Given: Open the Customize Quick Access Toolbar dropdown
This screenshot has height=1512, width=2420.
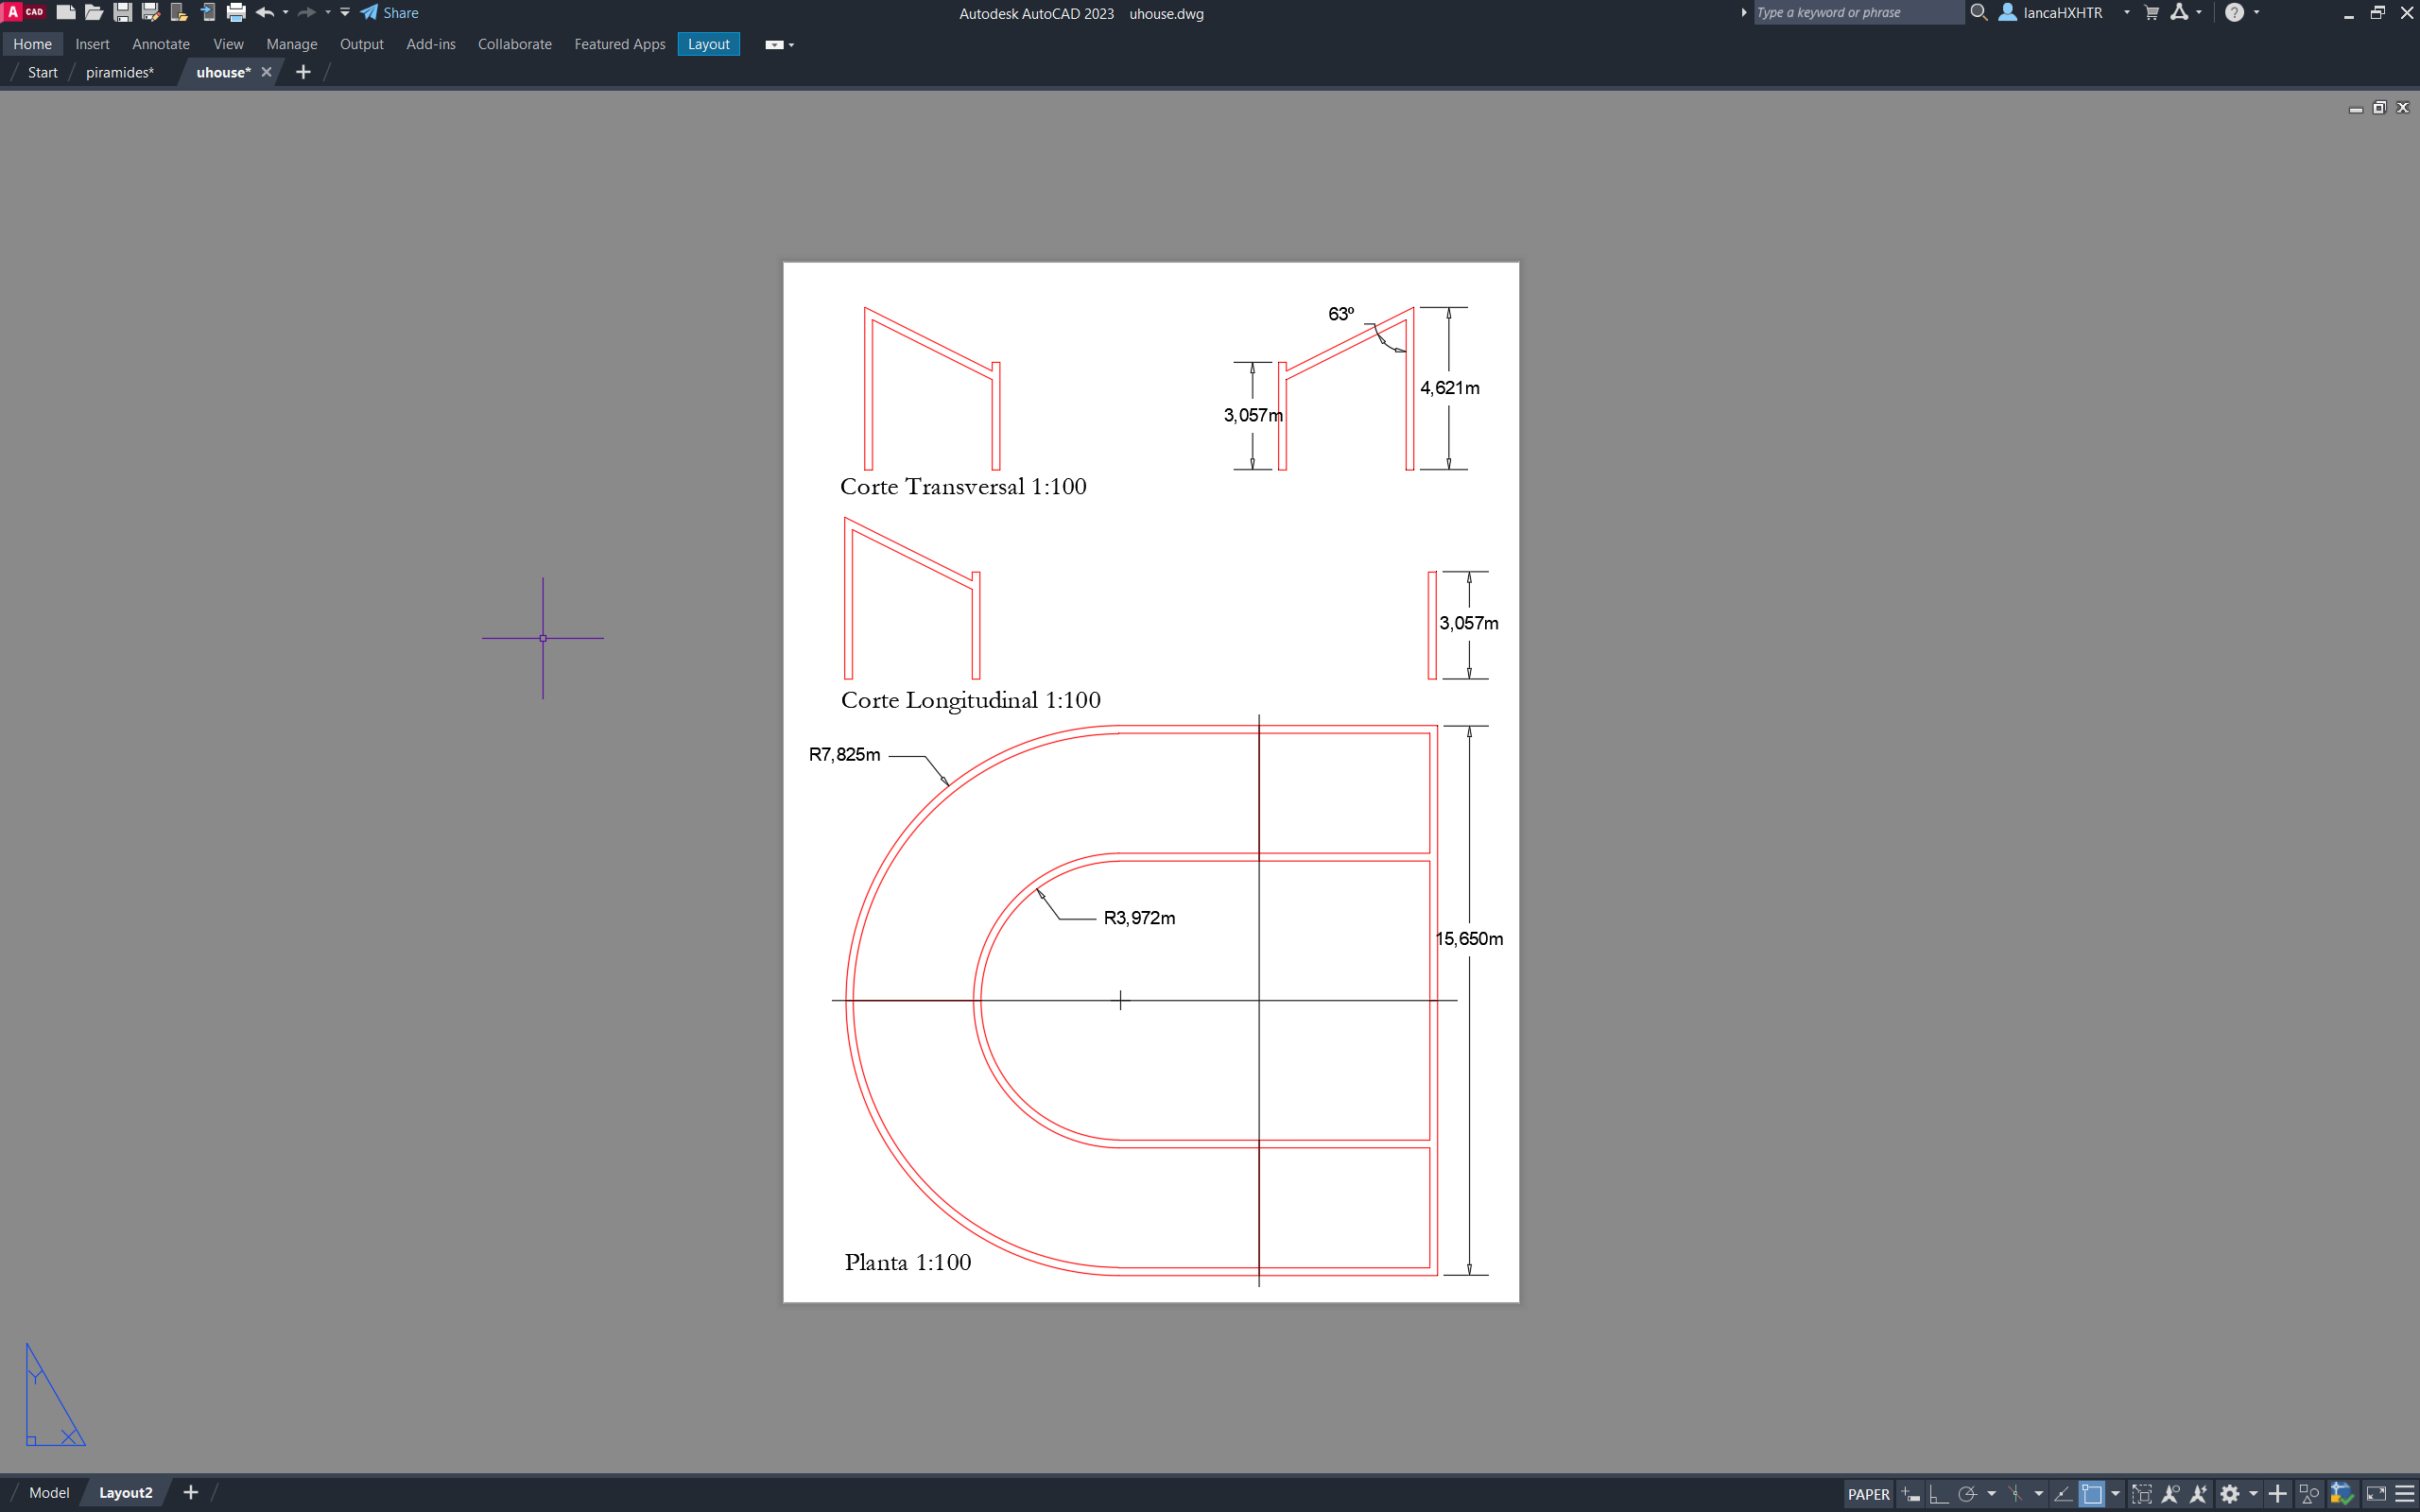Looking at the screenshot, I should pyautogui.click(x=345, y=13).
